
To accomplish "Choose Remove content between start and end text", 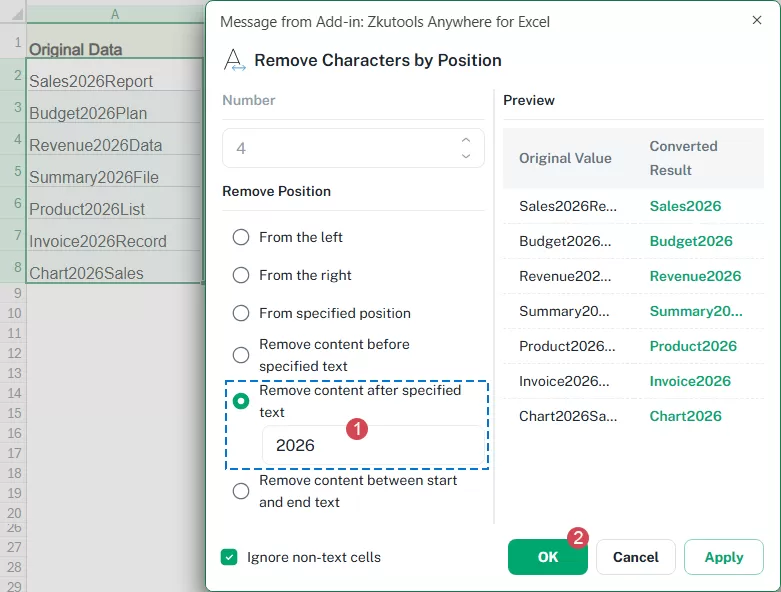I will click(x=241, y=491).
